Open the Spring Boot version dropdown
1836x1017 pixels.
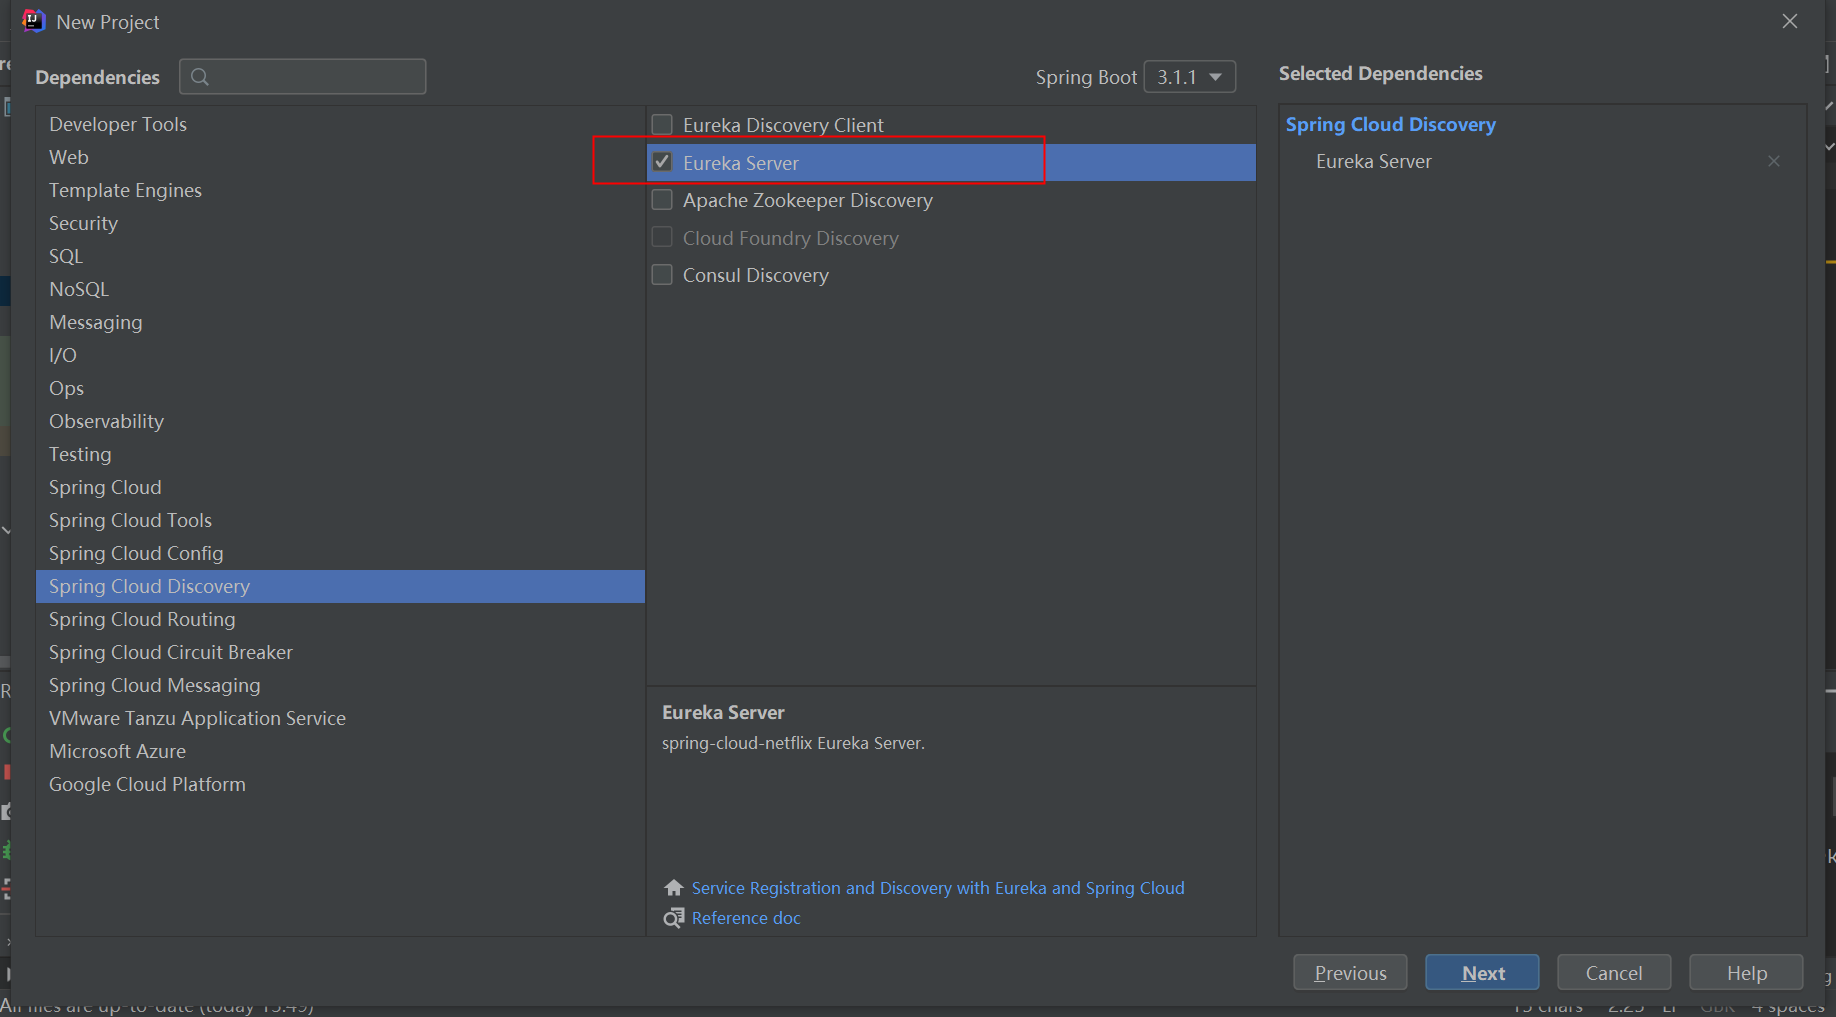[x=1189, y=77]
